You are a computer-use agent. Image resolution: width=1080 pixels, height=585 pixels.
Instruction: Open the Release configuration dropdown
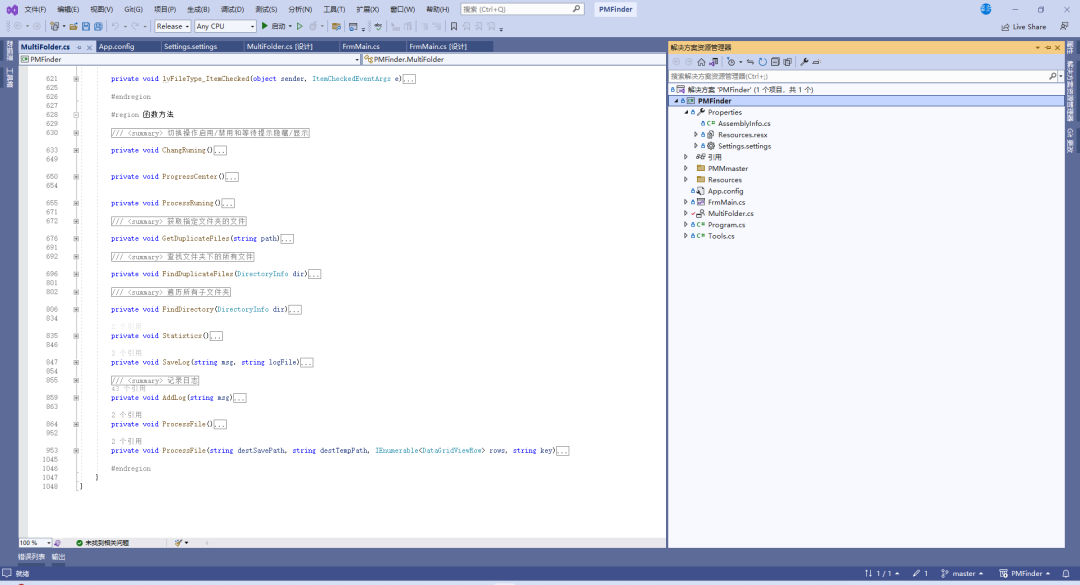[x=172, y=26]
